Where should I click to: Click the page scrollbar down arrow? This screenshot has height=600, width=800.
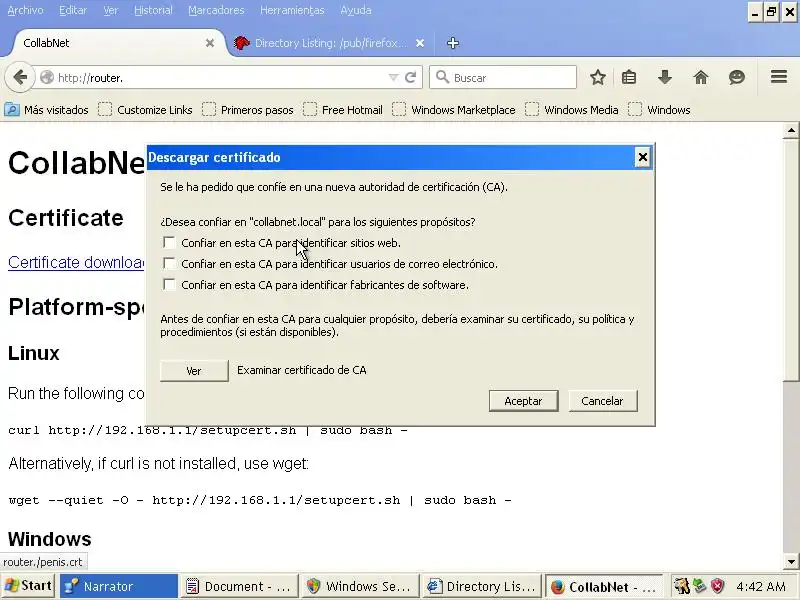click(x=791, y=562)
